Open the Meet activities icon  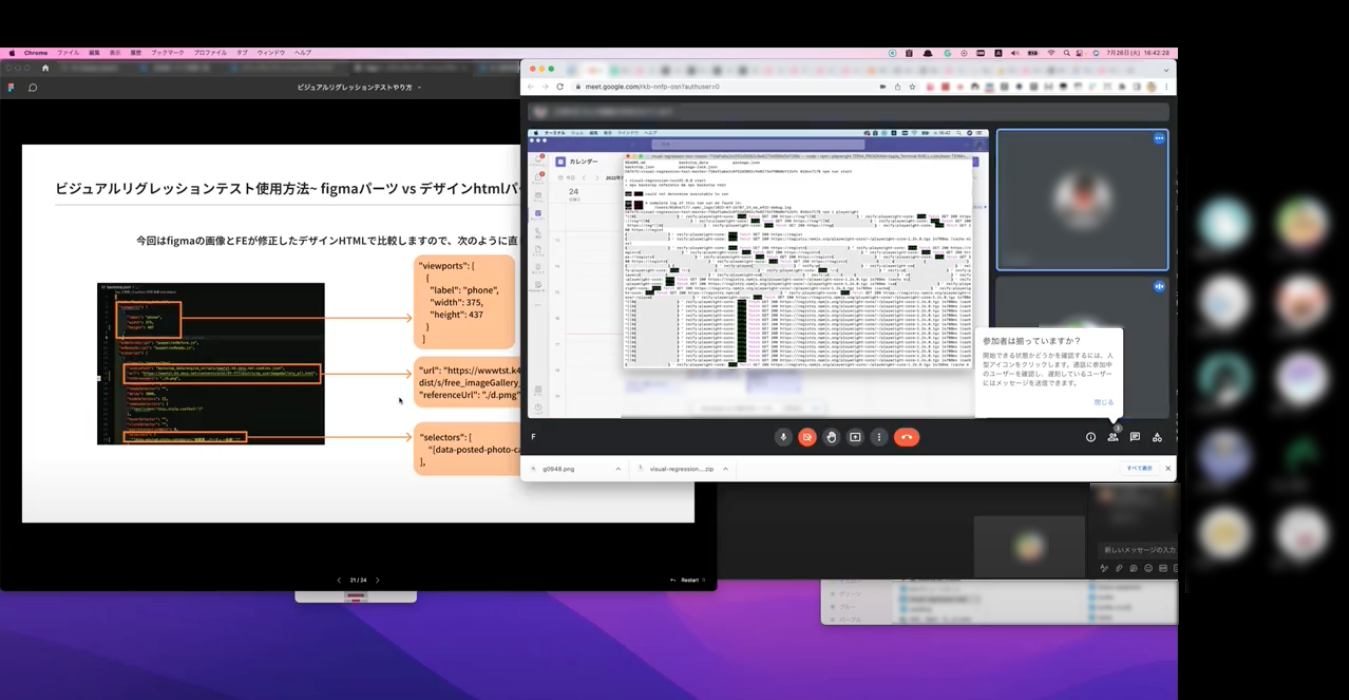pos(1157,437)
